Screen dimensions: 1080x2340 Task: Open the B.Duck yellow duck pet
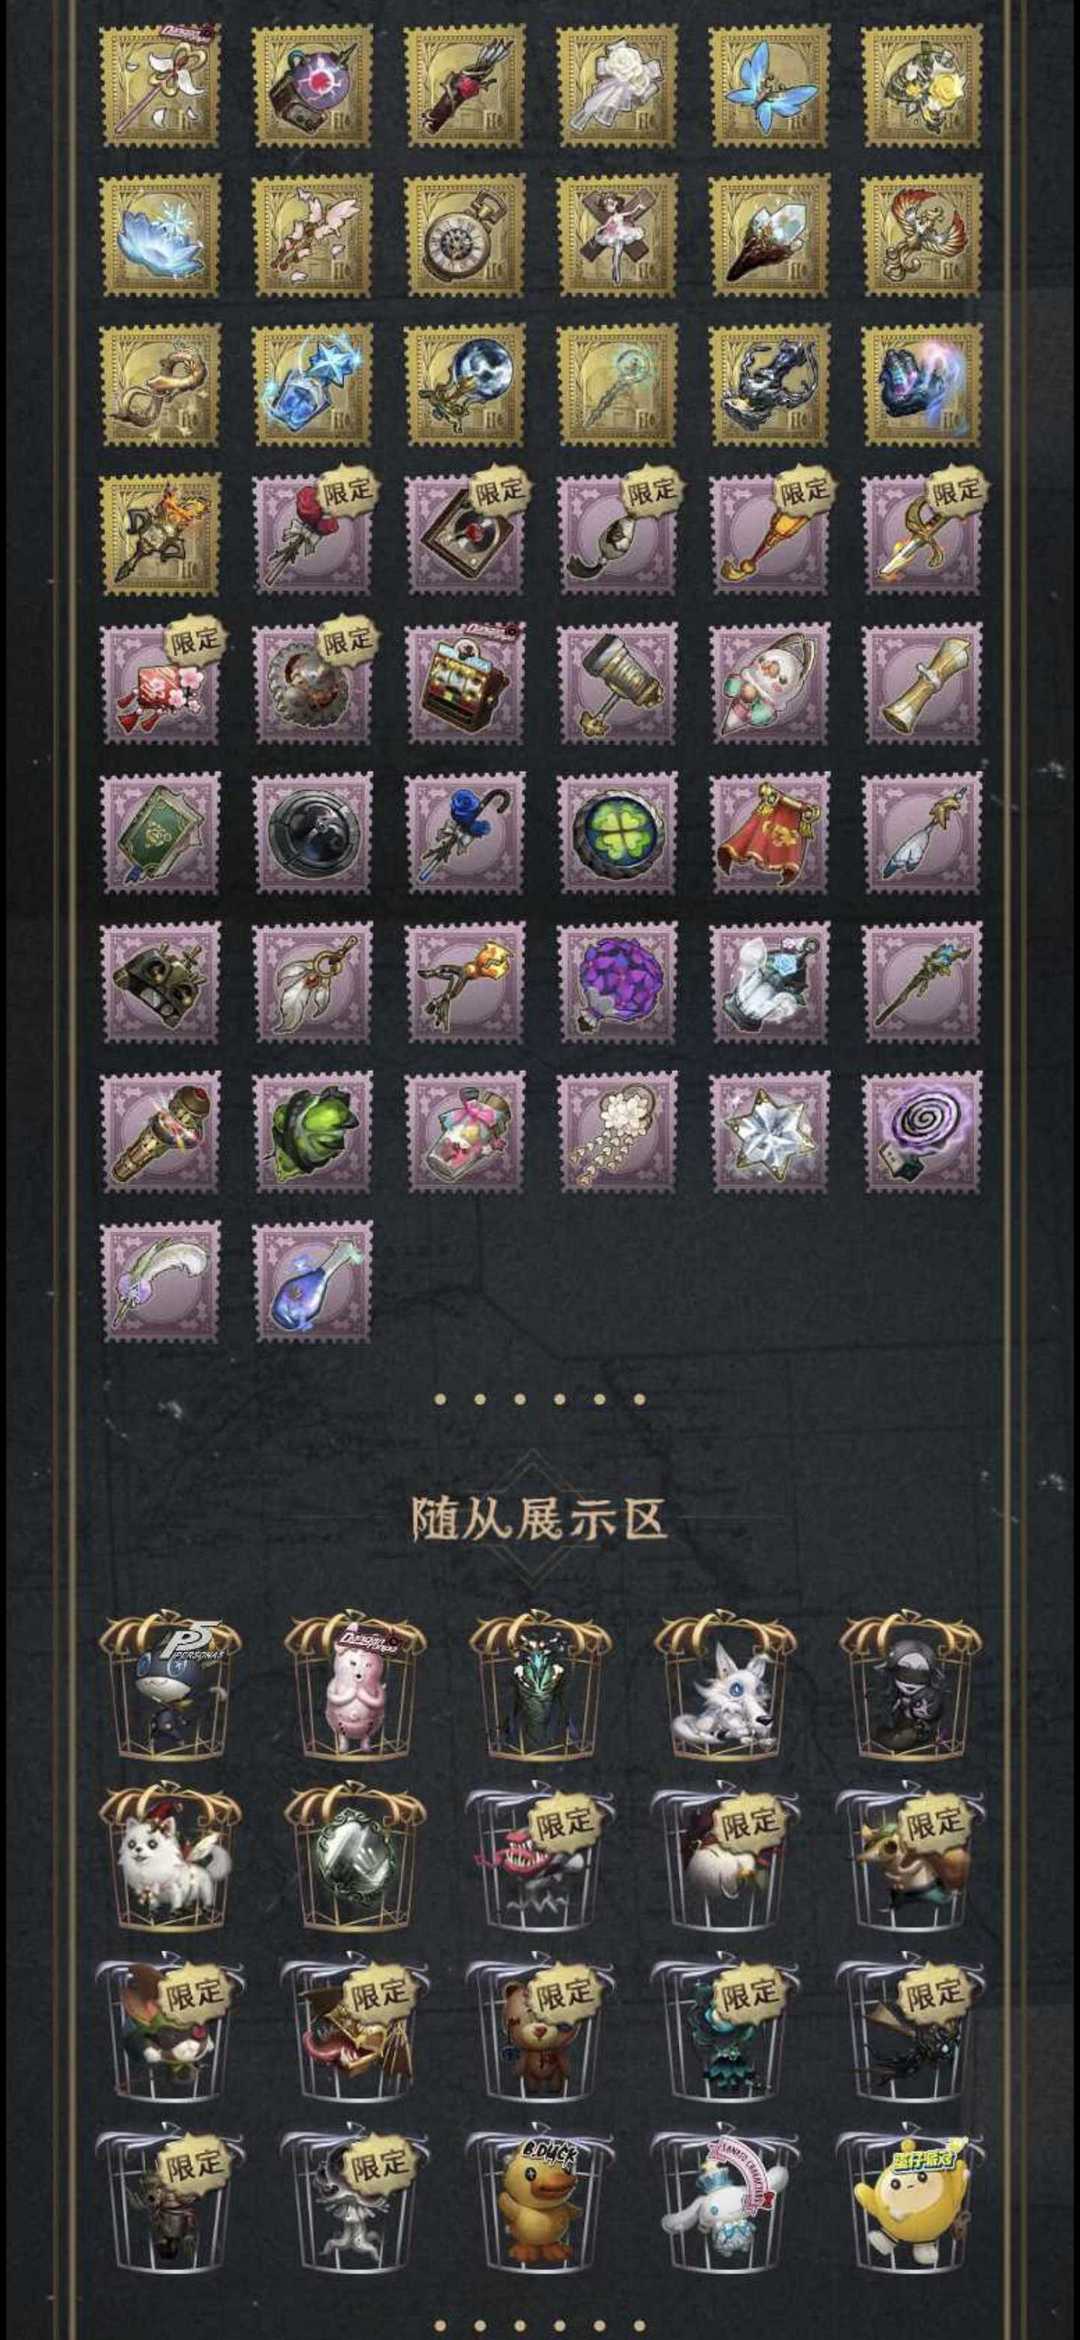[540, 2197]
